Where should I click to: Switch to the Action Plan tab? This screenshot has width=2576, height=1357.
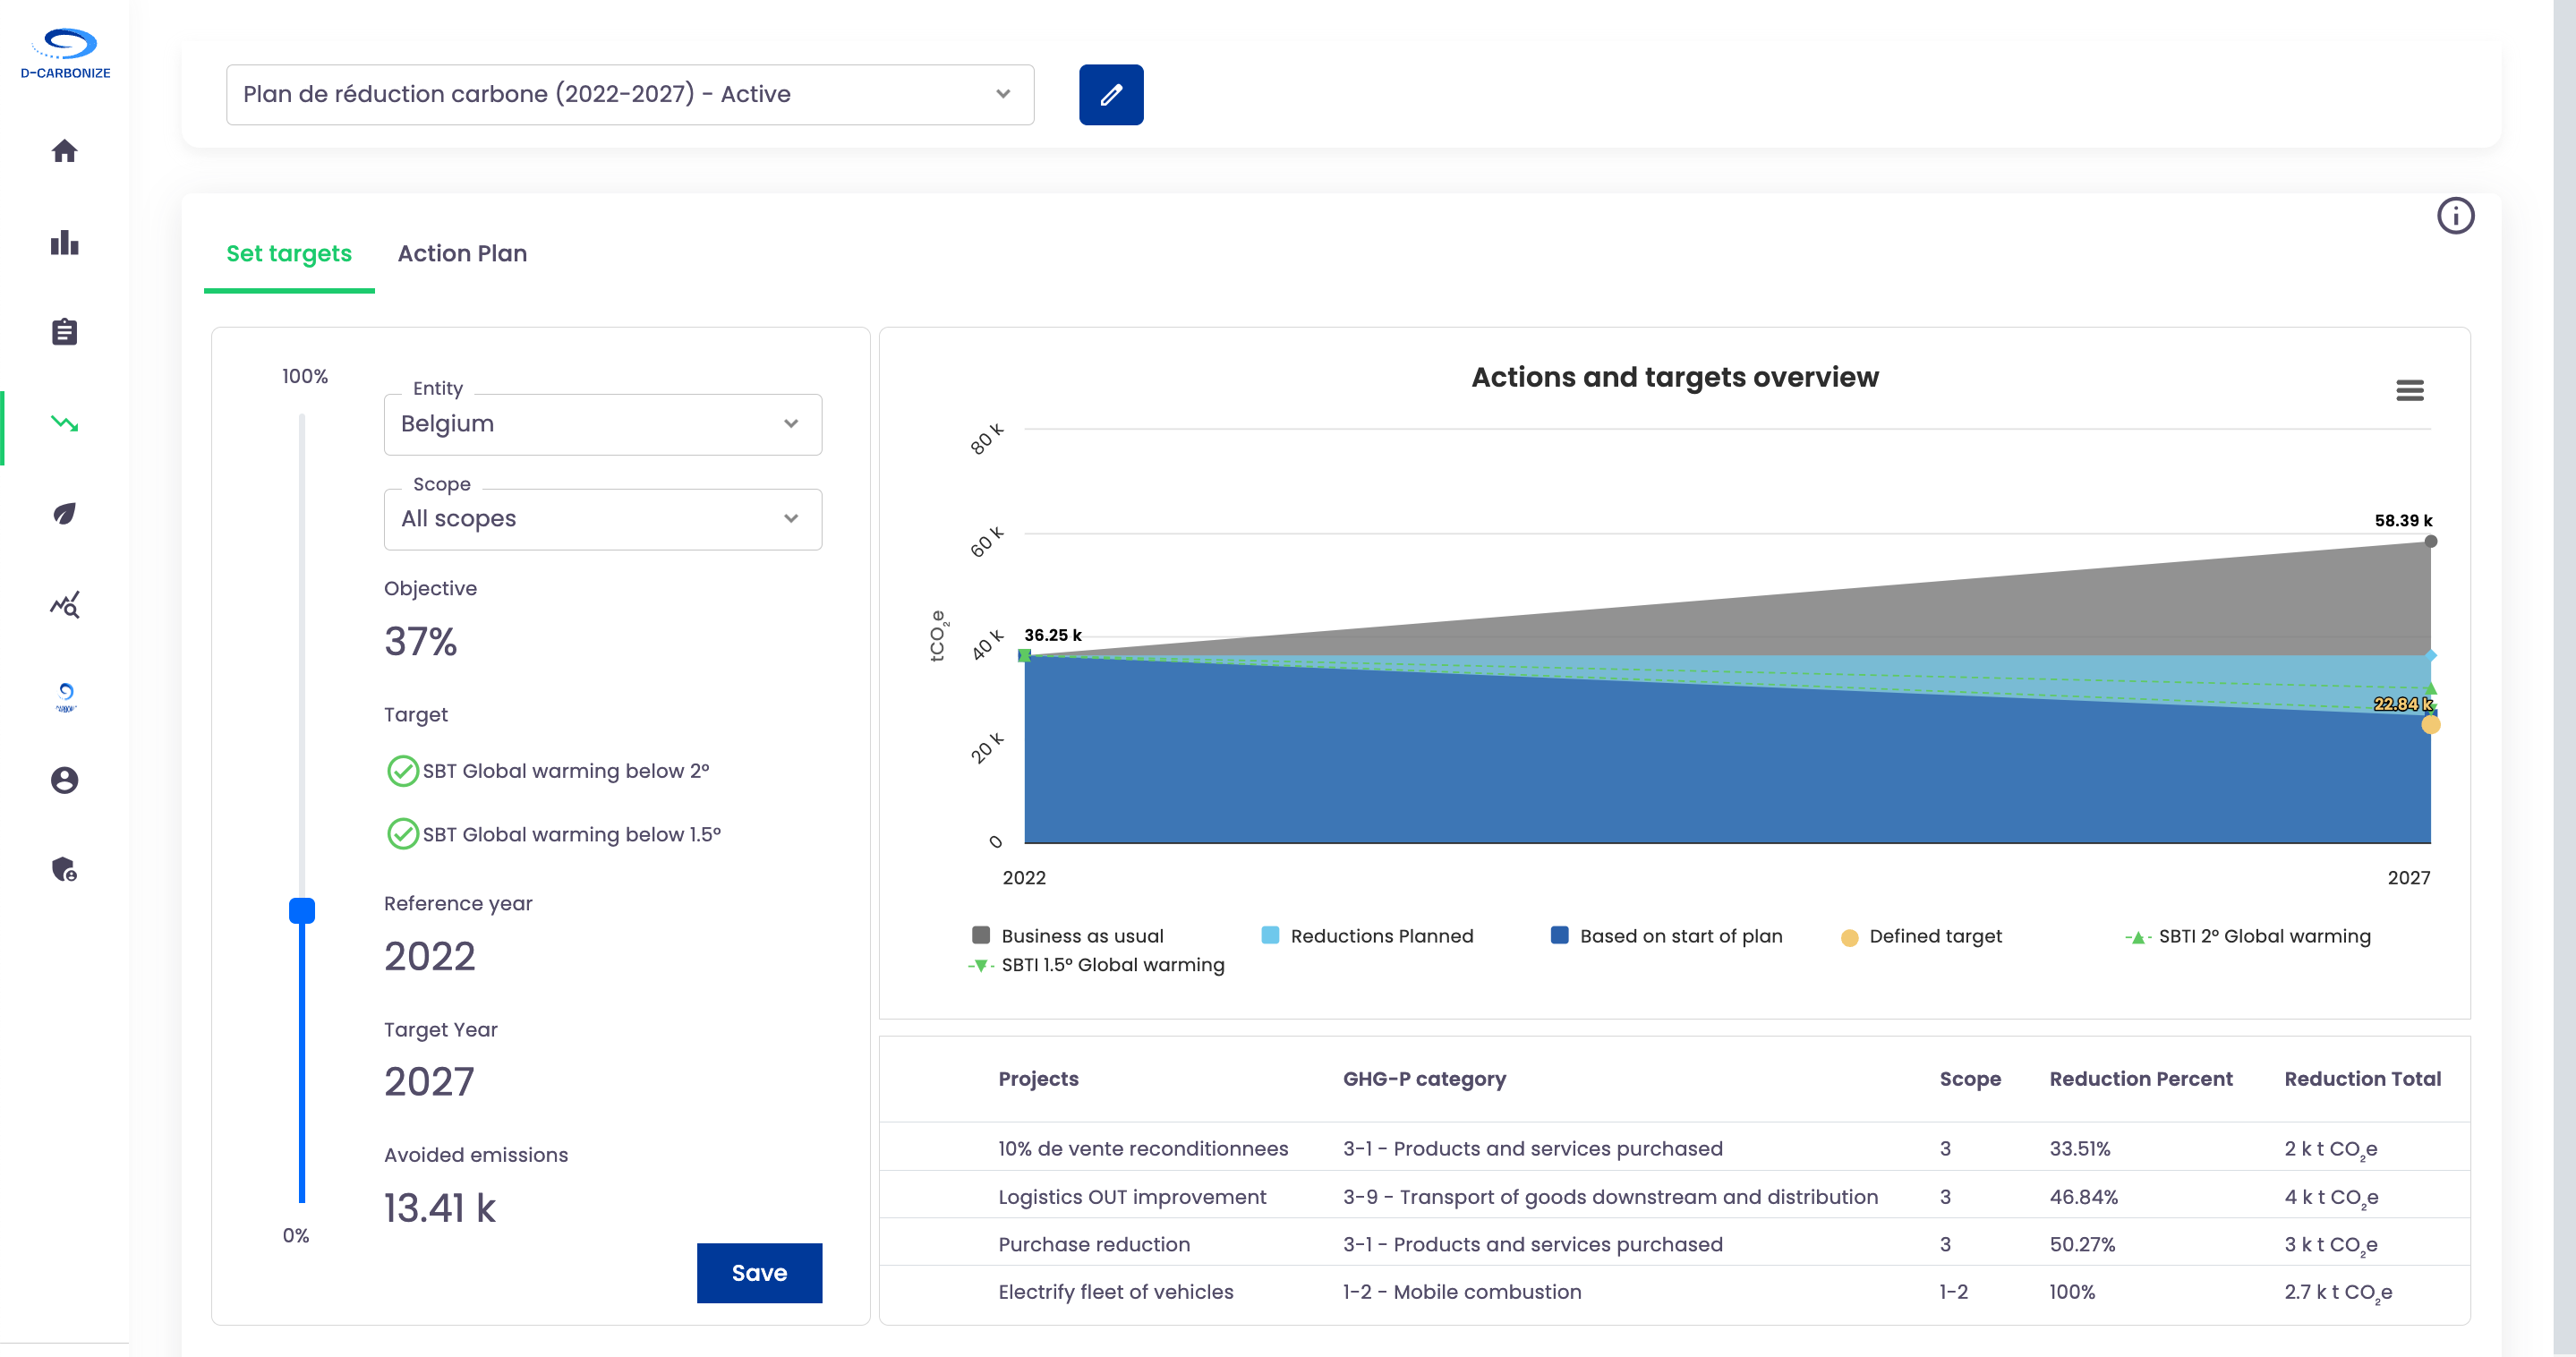[462, 254]
